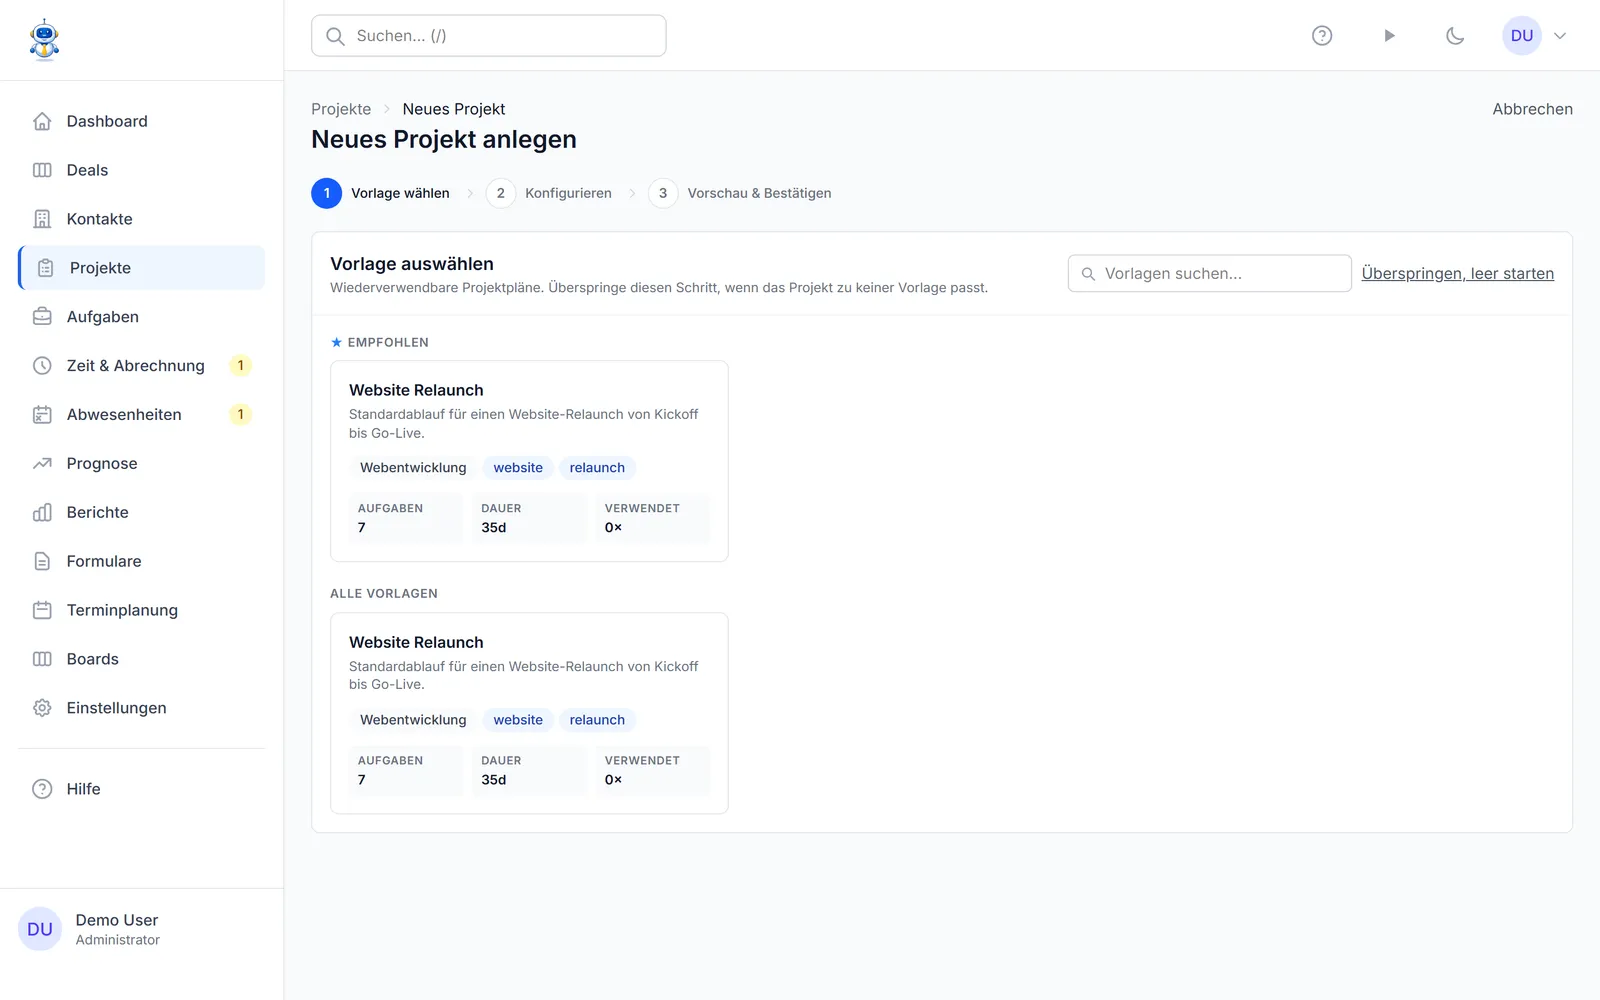Open the Berichte menu item
The height and width of the screenshot is (1000, 1600).
click(141, 513)
